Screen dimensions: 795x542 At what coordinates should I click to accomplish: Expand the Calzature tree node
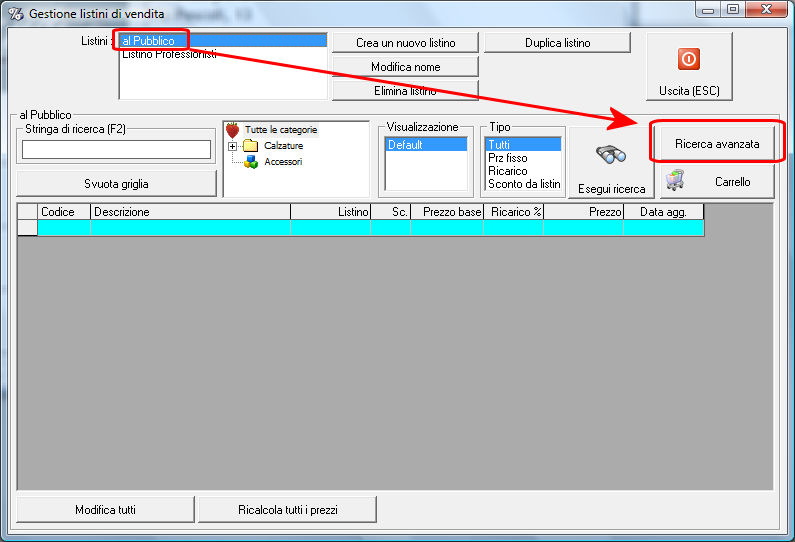[232, 147]
